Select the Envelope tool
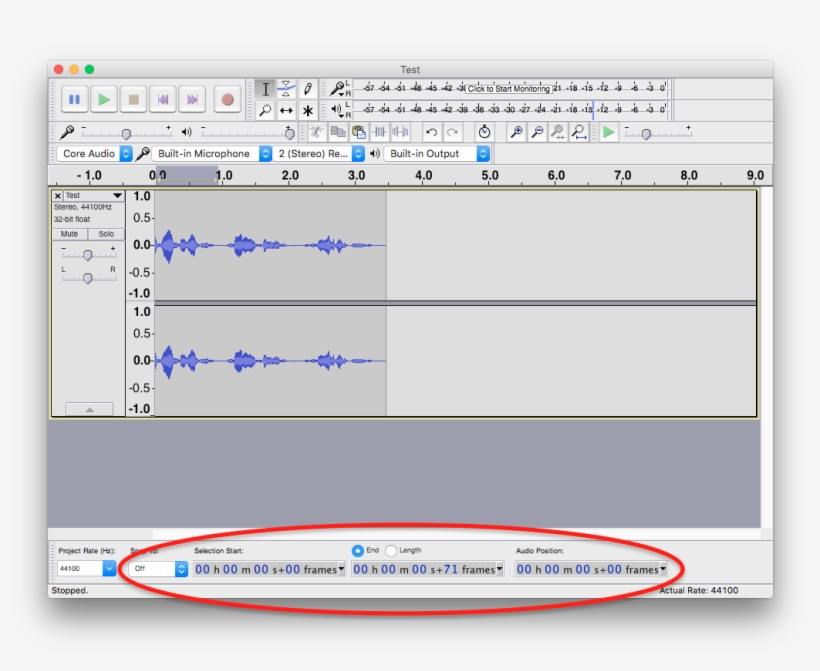 click(286, 89)
